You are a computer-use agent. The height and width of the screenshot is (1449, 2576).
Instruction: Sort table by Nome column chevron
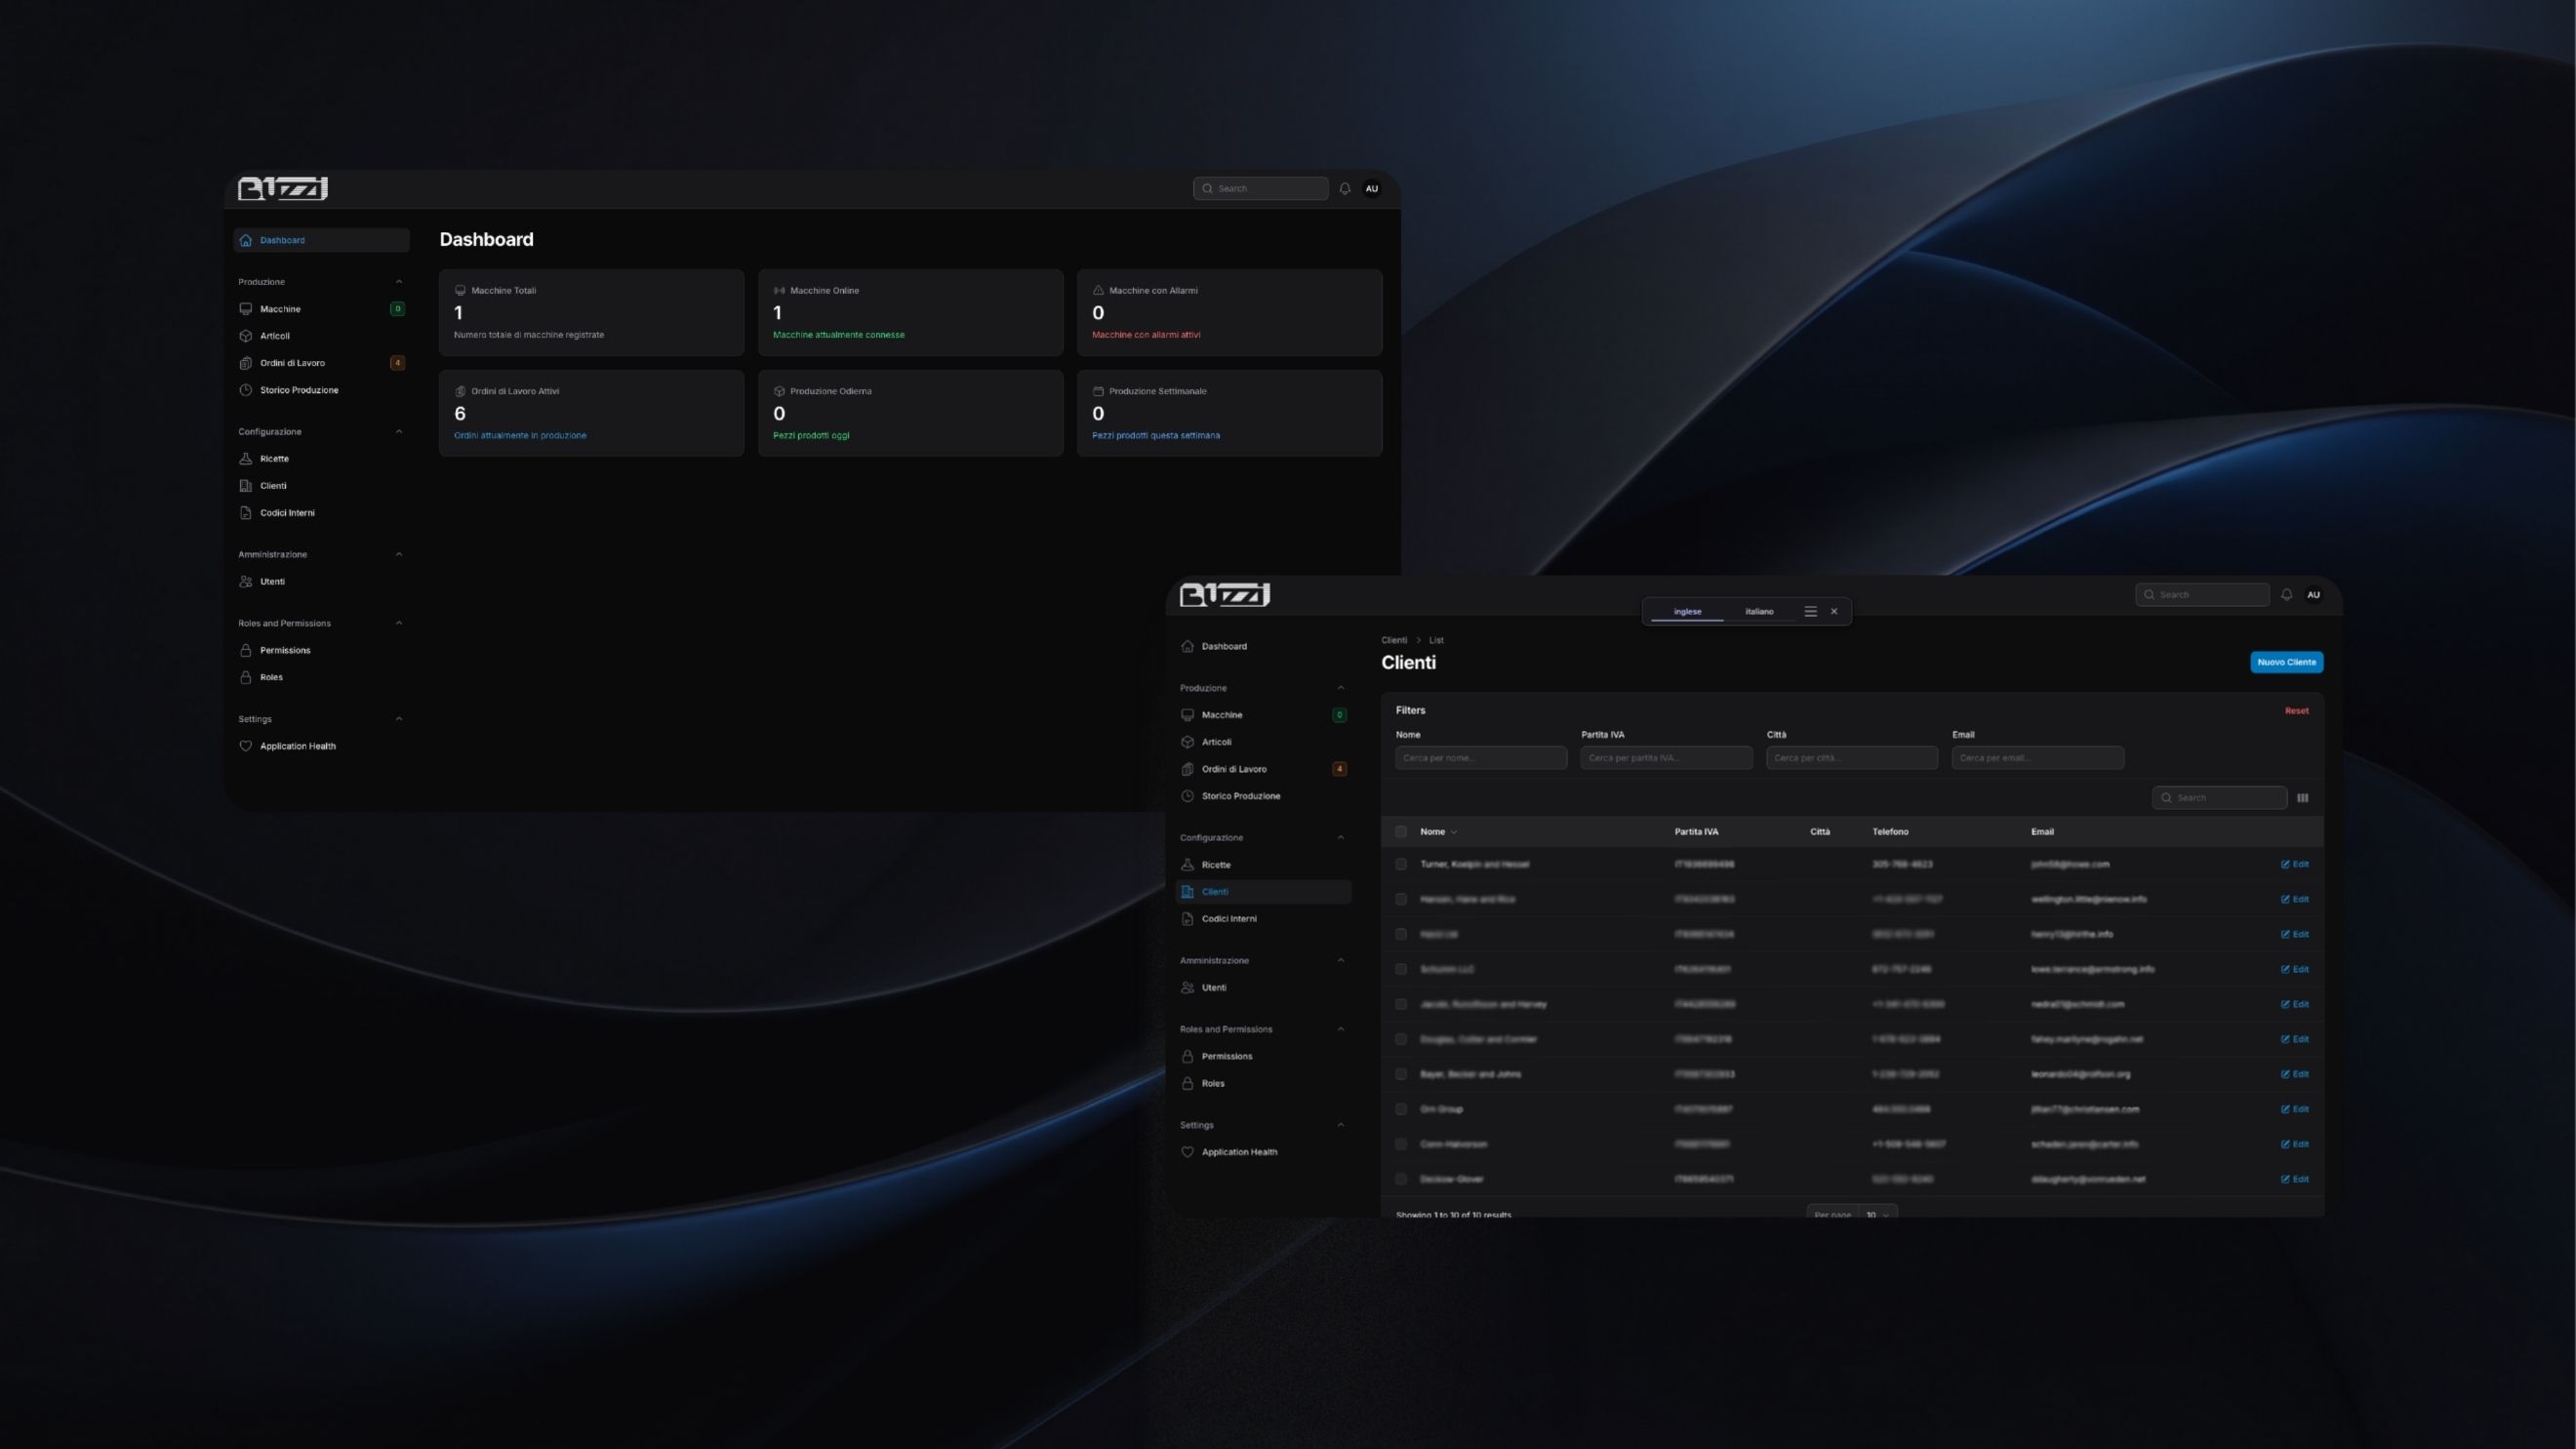coord(1454,832)
